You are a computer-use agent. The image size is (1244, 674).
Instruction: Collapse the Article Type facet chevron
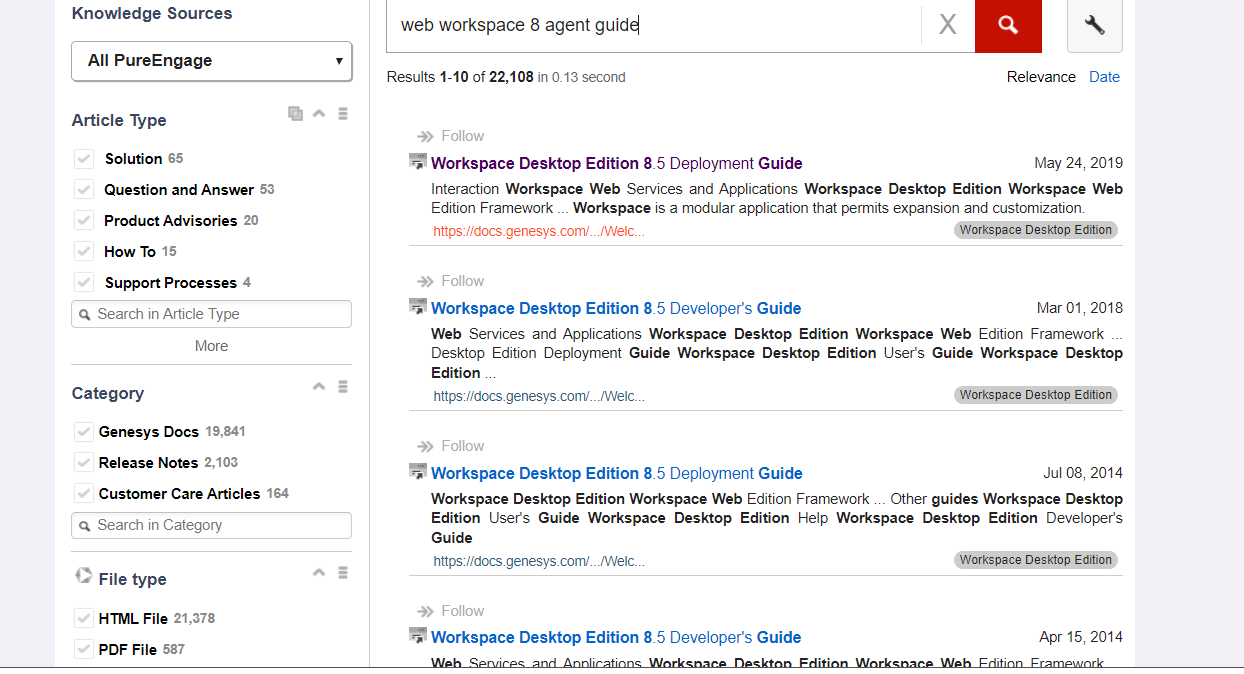pos(319,114)
